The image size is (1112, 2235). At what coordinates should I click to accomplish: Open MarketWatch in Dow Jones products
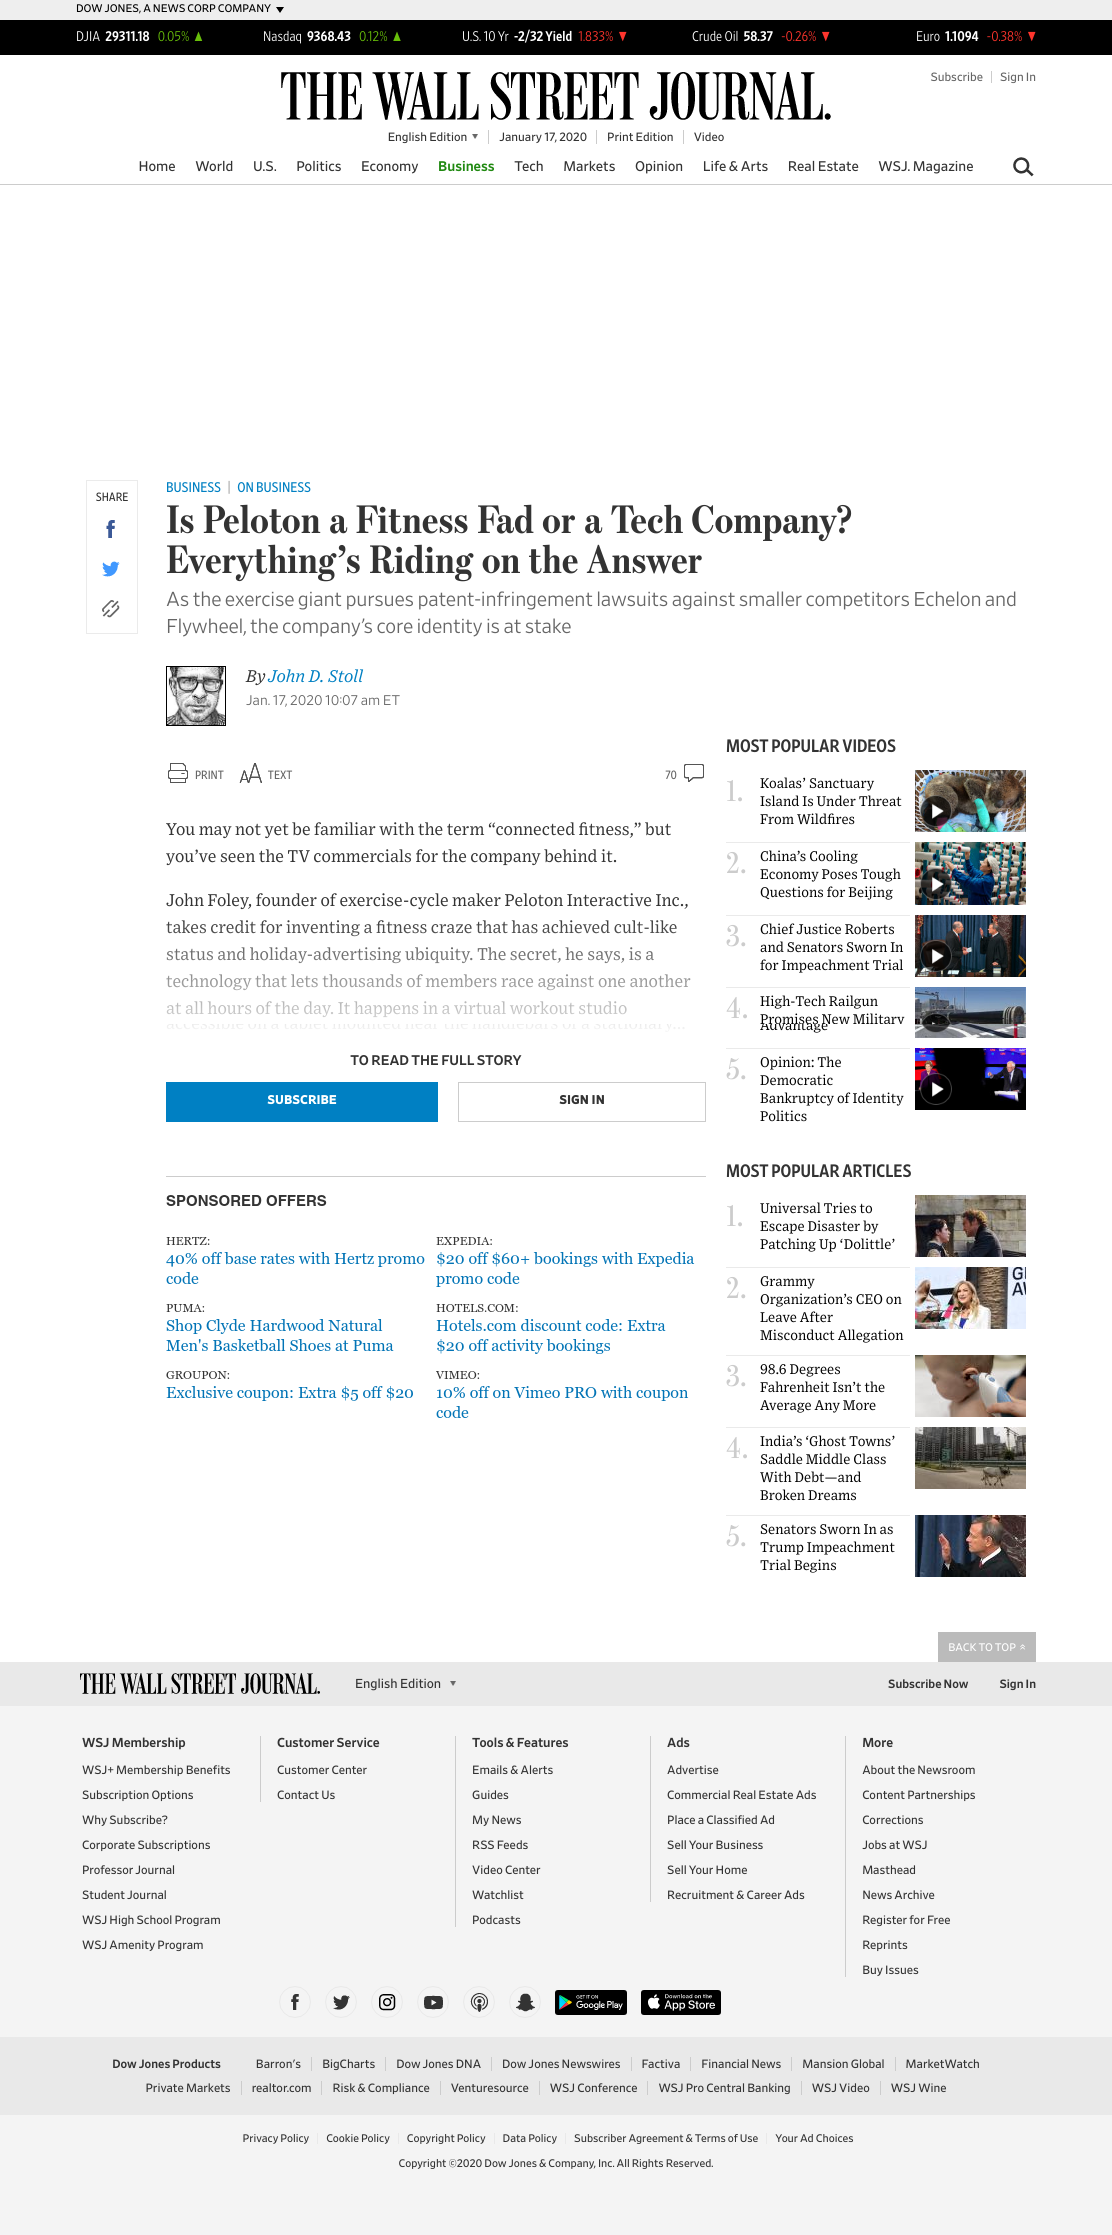click(942, 2064)
